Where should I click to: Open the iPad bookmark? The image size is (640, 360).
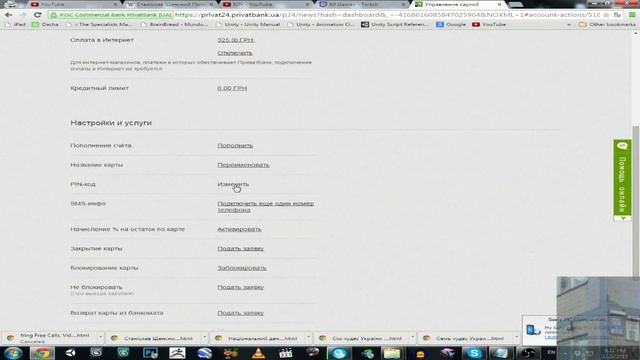(x=15, y=24)
